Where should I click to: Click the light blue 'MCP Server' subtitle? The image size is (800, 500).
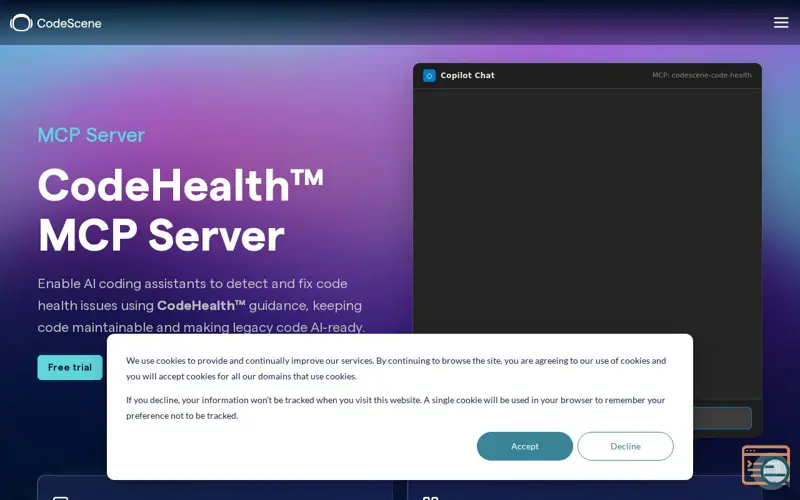91,135
